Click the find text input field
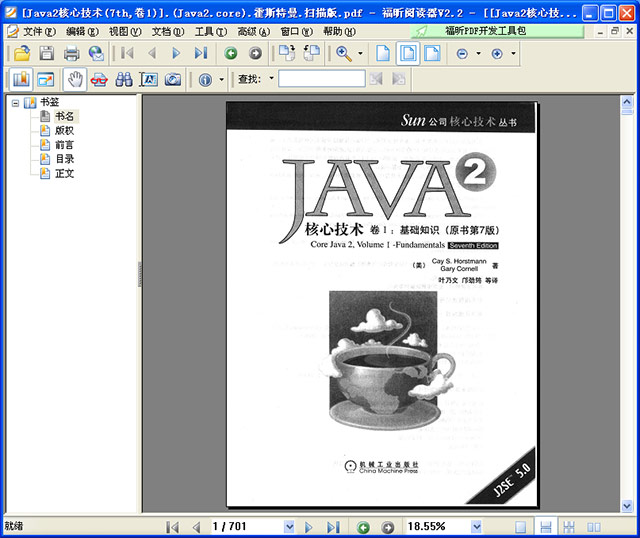The image size is (640, 538). 322,78
